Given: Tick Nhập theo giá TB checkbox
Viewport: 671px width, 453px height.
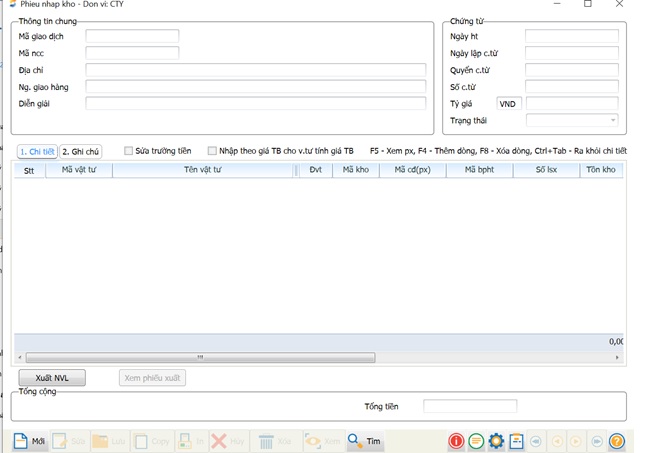Looking at the screenshot, I should (x=212, y=151).
